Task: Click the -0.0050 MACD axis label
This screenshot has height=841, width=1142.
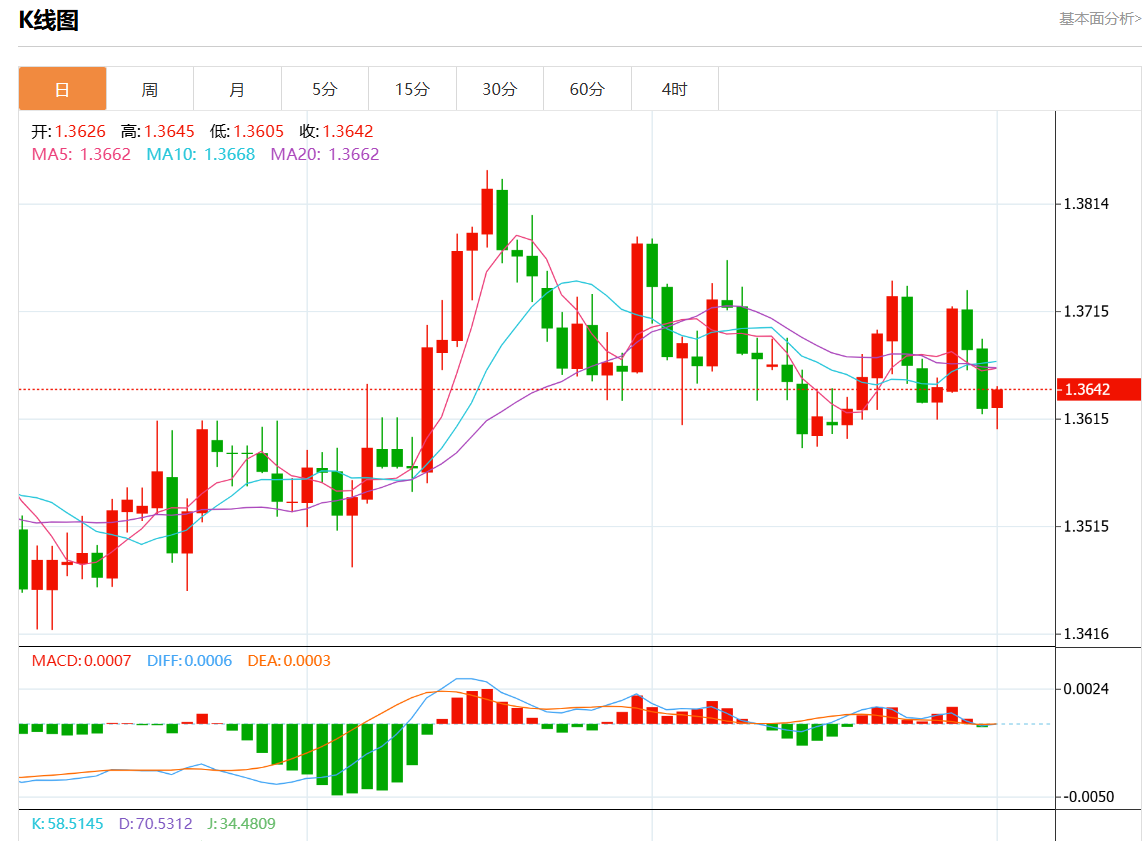Action: 1088,797
